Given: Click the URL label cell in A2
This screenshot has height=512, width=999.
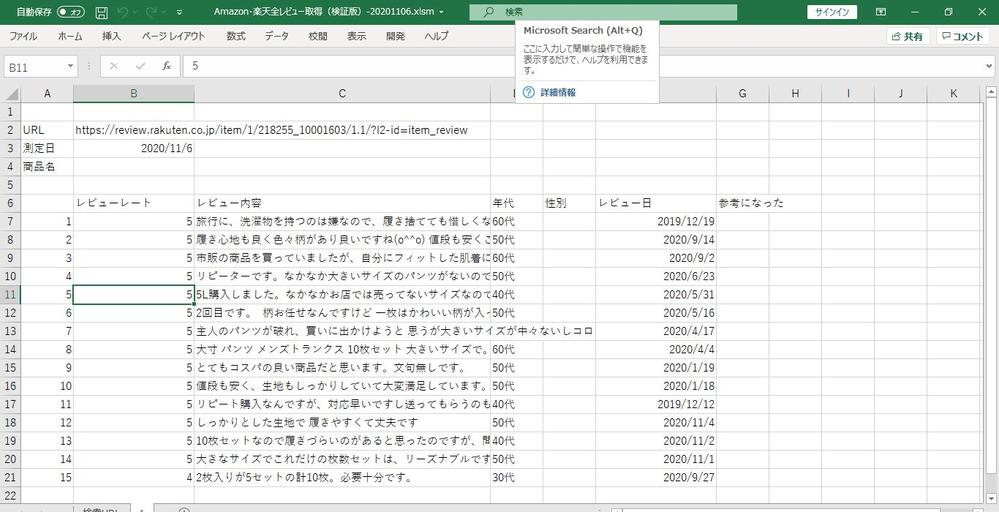Looking at the screenshot, I should pos(47,131).
